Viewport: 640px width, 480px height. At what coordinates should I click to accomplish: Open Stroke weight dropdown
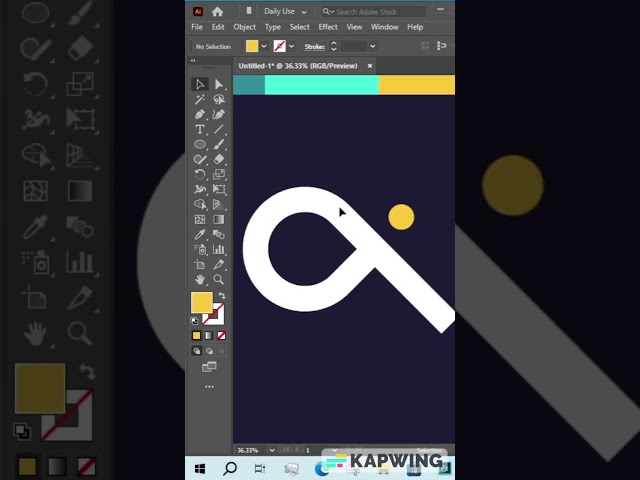(x=372, y=46)
